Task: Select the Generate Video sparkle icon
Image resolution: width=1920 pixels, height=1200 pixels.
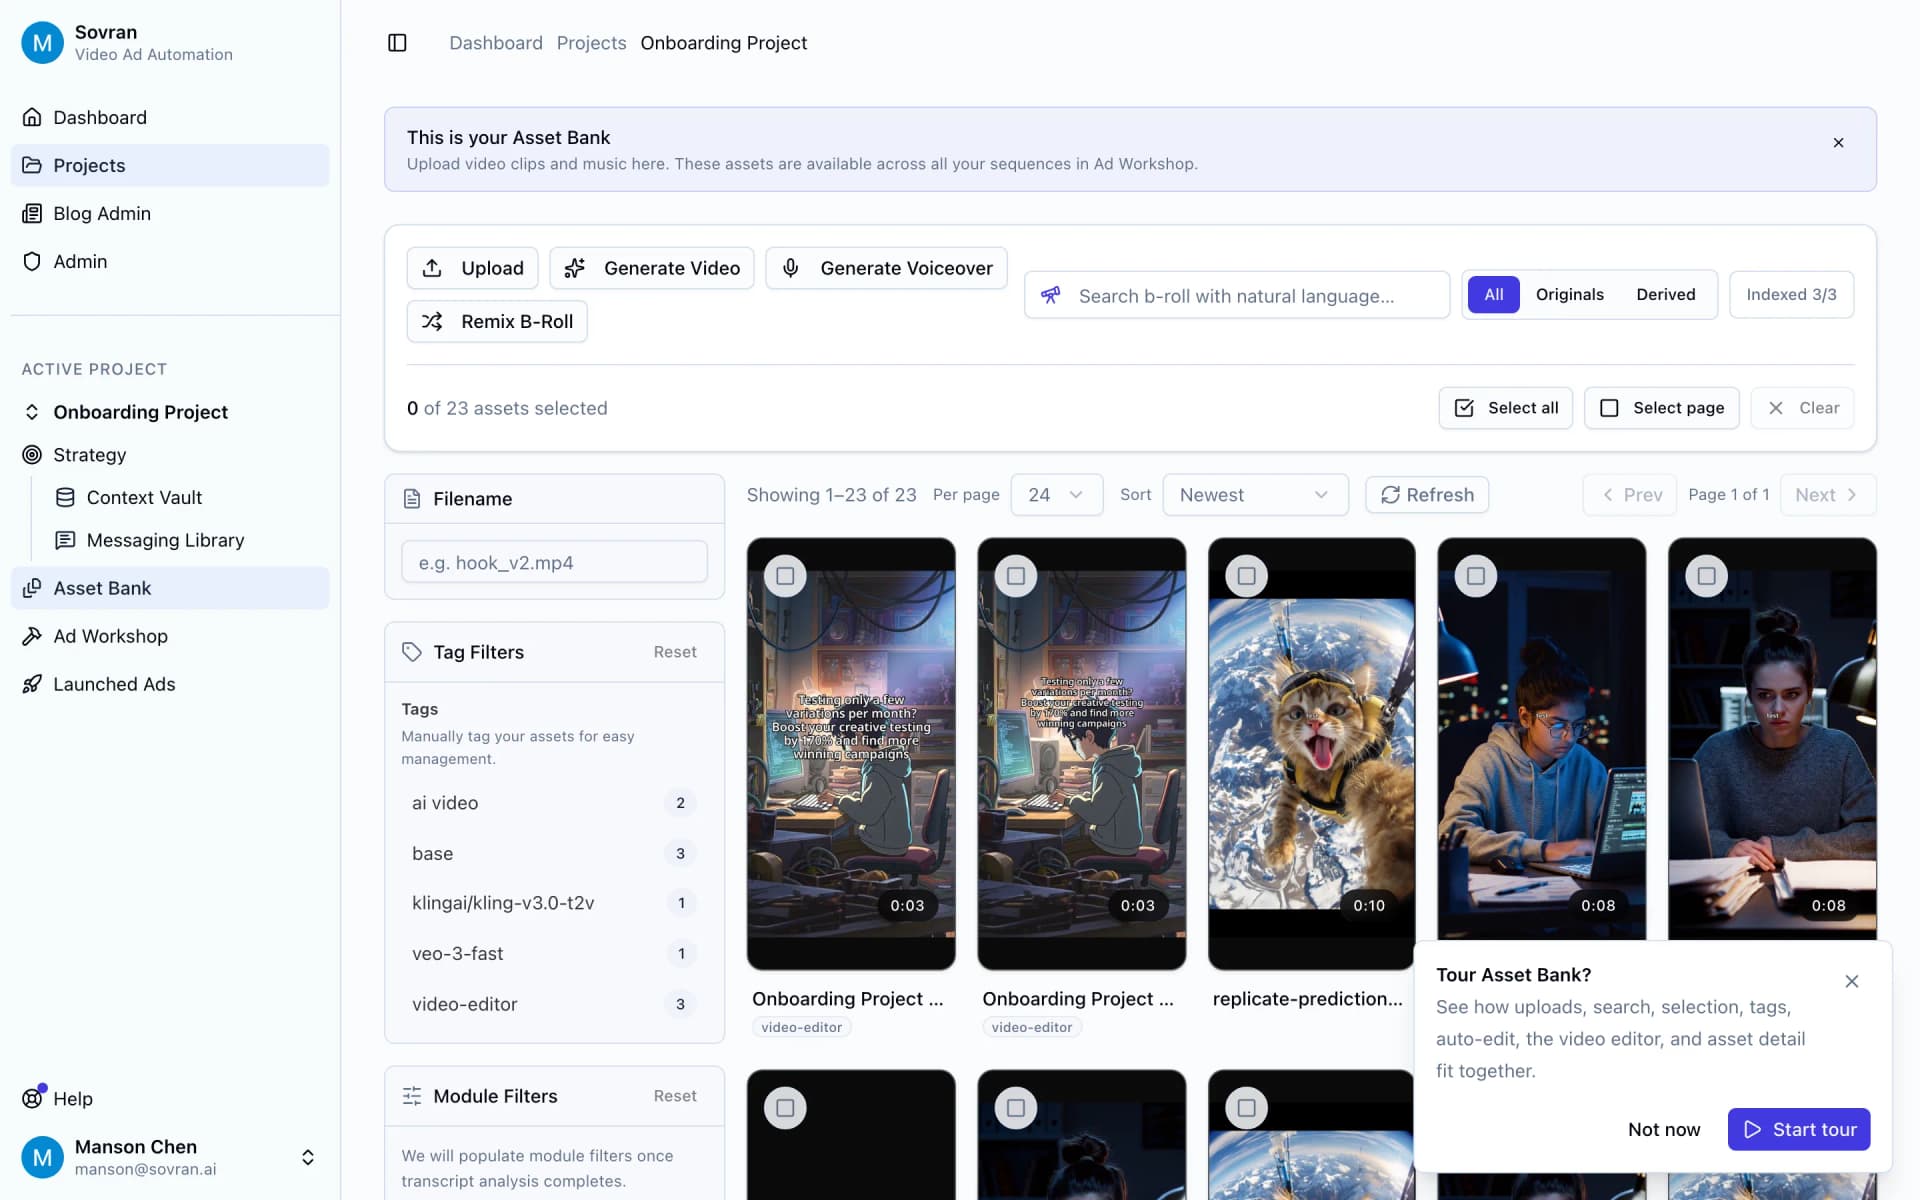Action: pyautogui.click(x=574, y=267)
